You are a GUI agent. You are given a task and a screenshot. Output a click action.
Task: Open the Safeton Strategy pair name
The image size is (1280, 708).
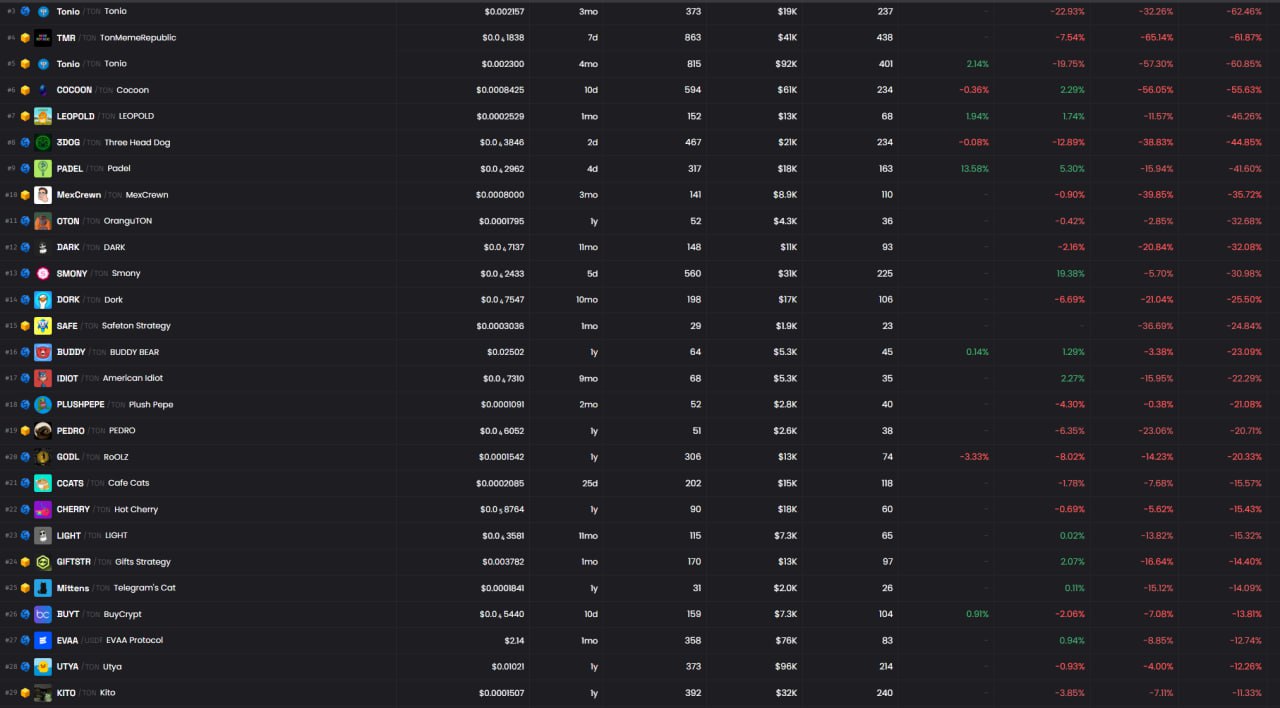(x=136, y=326)
